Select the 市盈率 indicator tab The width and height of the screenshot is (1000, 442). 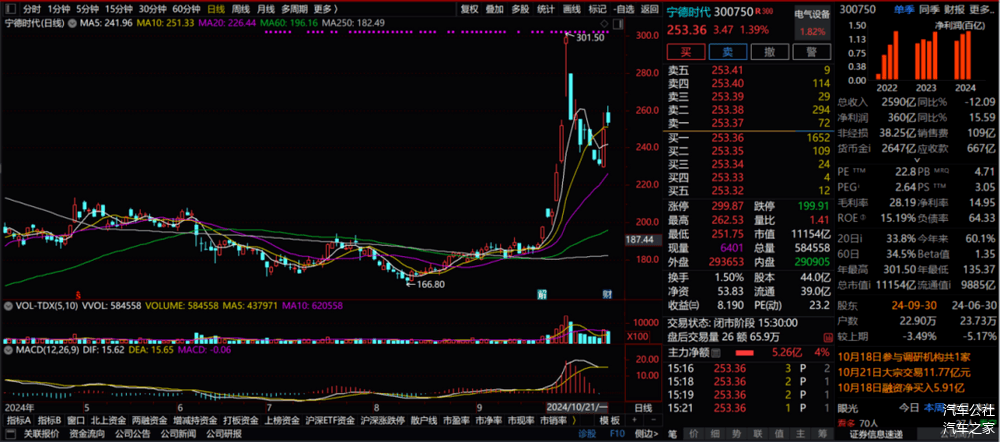456,420
